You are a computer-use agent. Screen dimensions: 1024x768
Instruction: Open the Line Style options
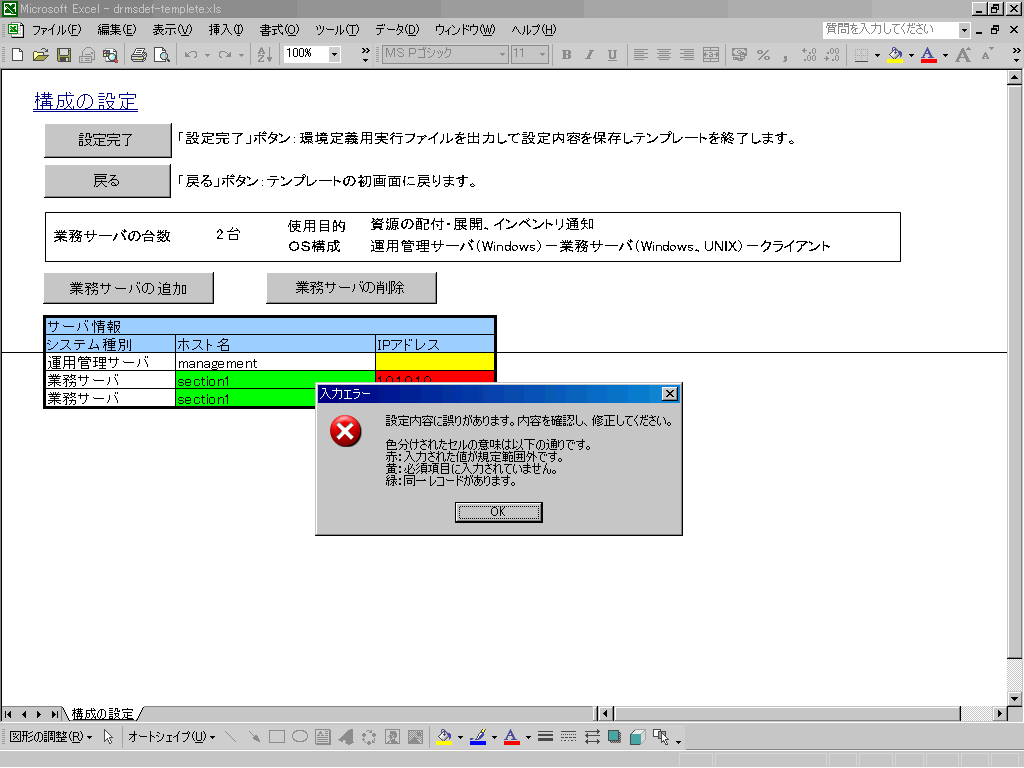click(x=545, y=737)
